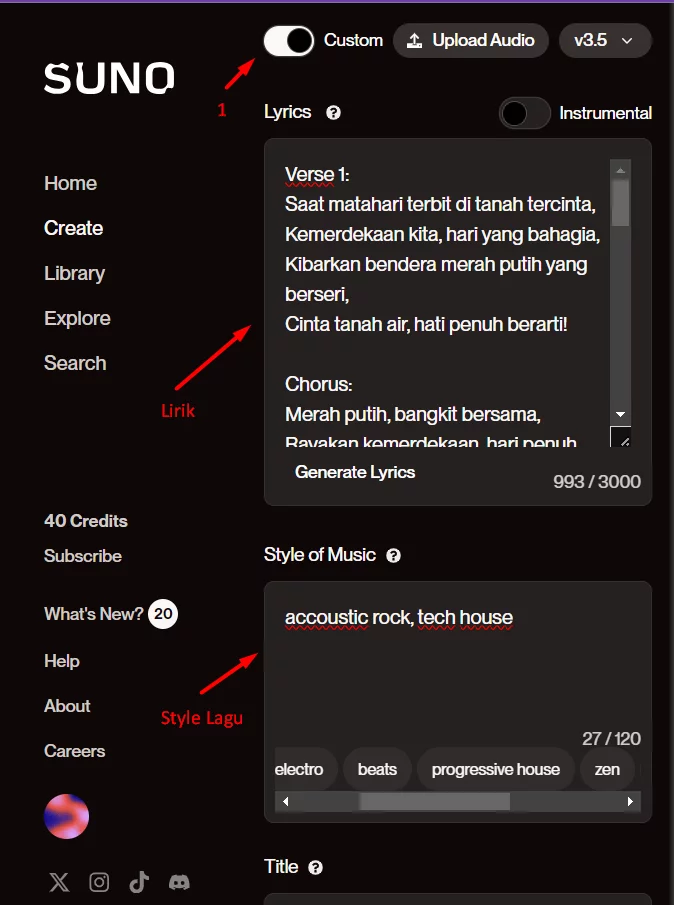
Task: Toggle the Instrumental switch
Action: [x=525, y=113]
